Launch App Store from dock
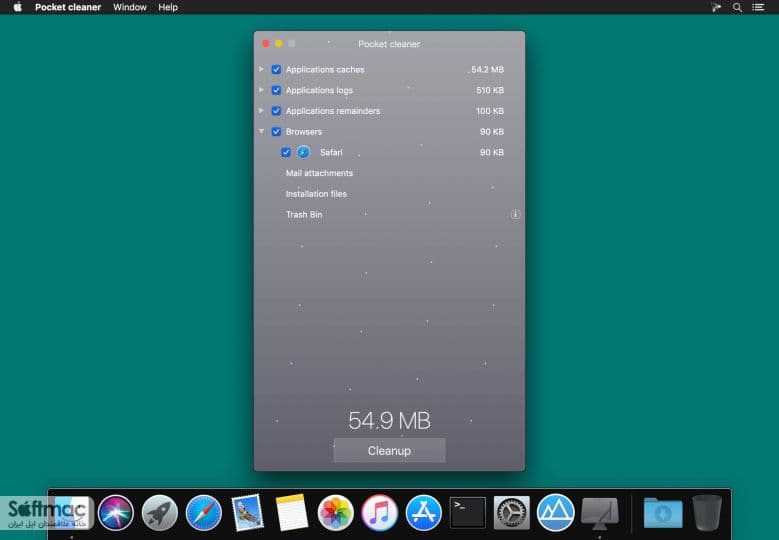Image resolution: width=779 pixels, height=540 pixels. (423, 513)
